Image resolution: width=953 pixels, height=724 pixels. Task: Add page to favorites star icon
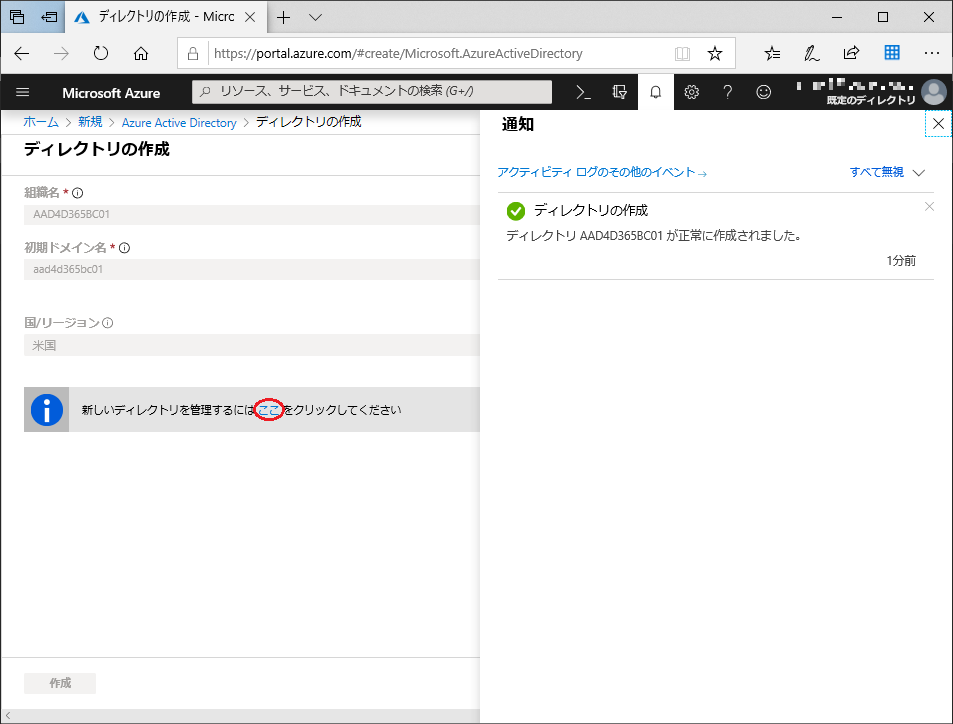click(715, 53)
